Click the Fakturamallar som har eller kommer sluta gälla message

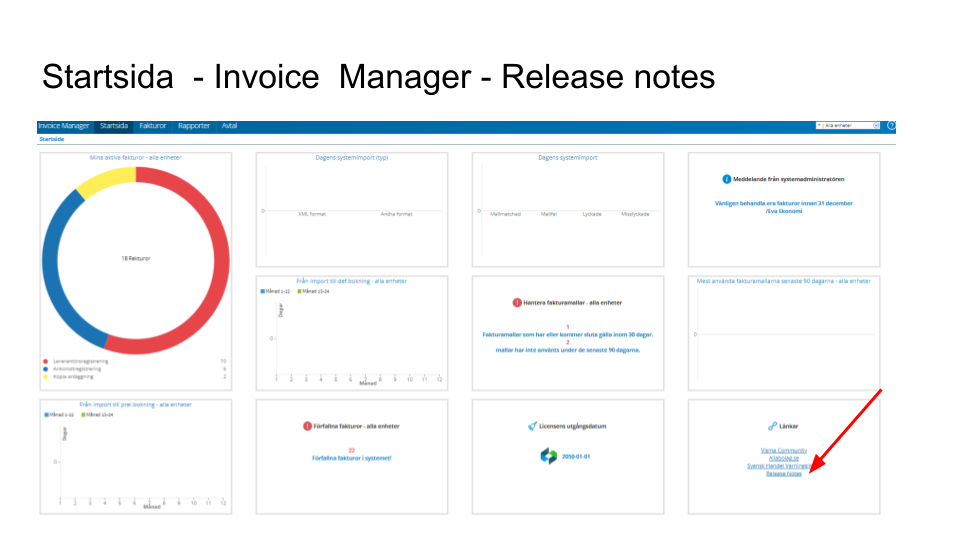568,335
